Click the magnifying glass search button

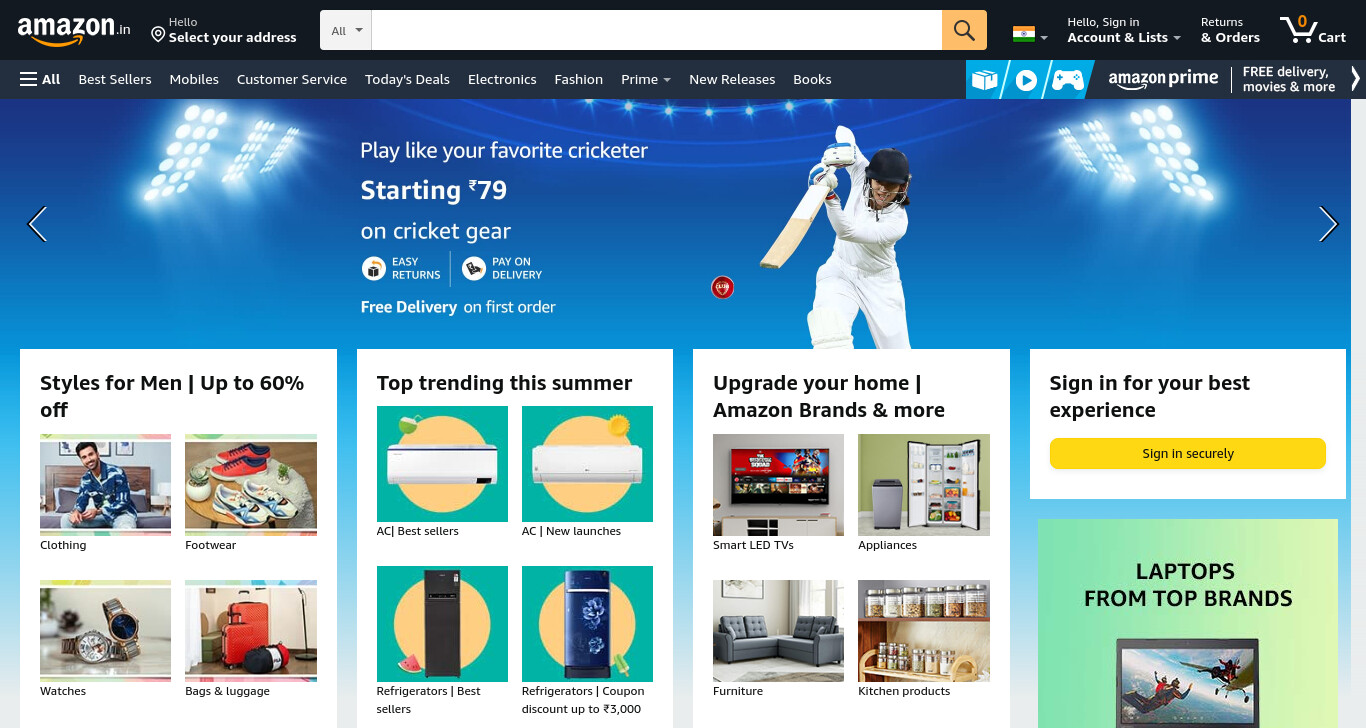(964, 30)
